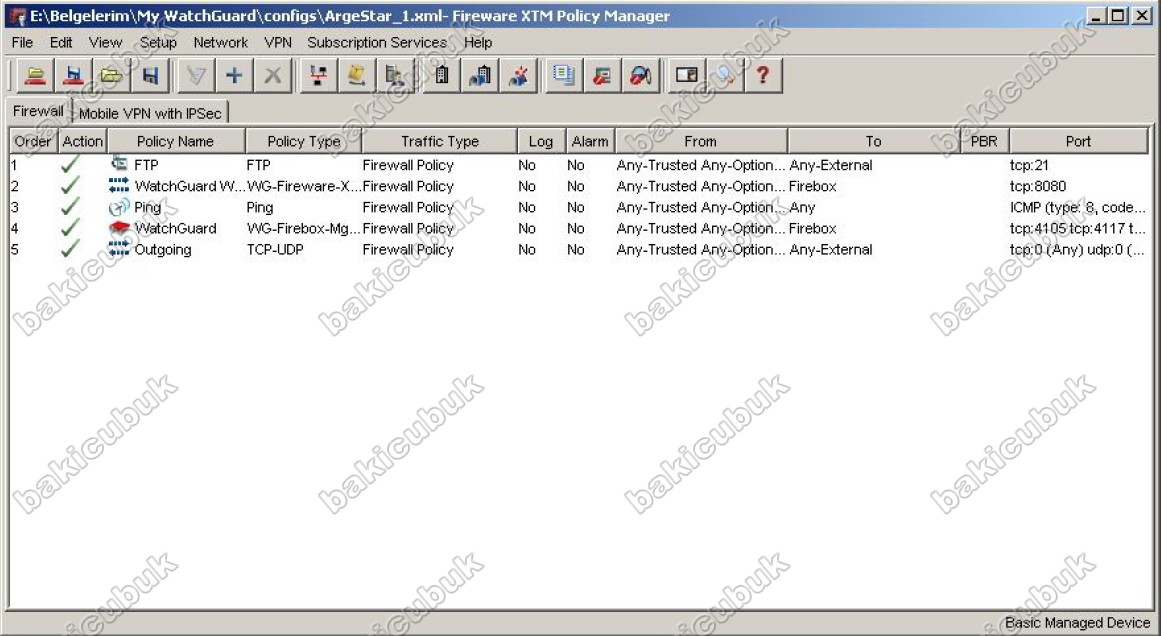Viewport: 1162px width, 636px height.
Task: Click the To cell "Any" in Ping row
Action: (802, 208)
